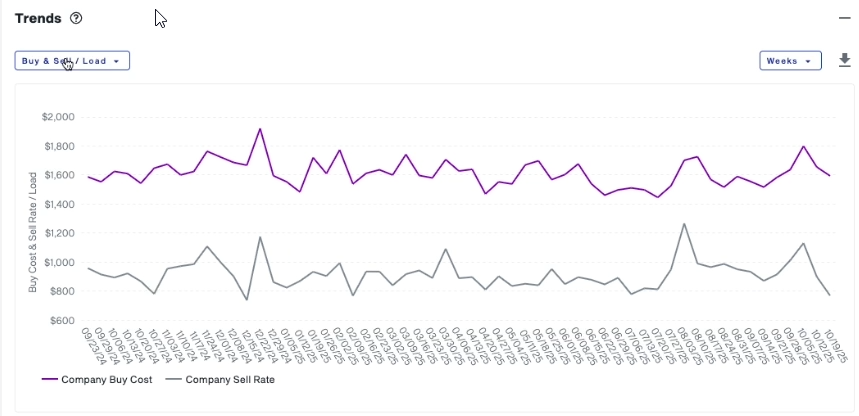Click the highest peak of gray sell rate line

(x=684, y=224)
